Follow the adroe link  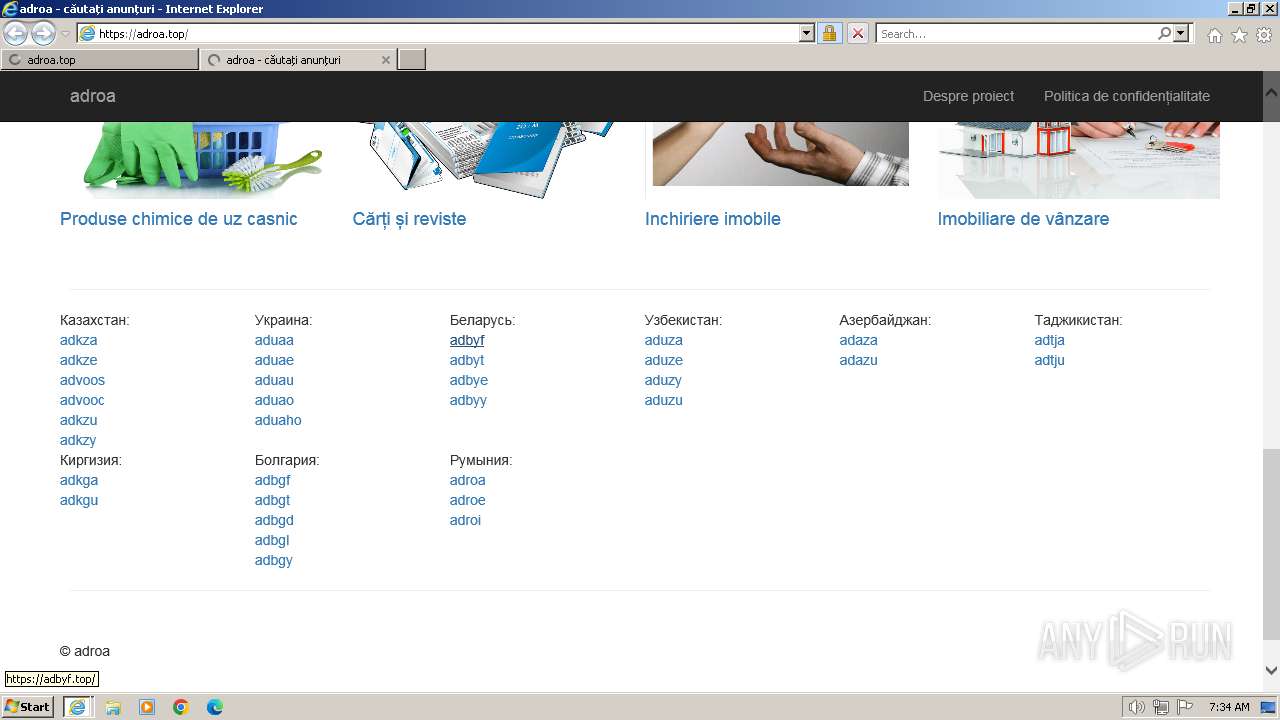[468, 500]
